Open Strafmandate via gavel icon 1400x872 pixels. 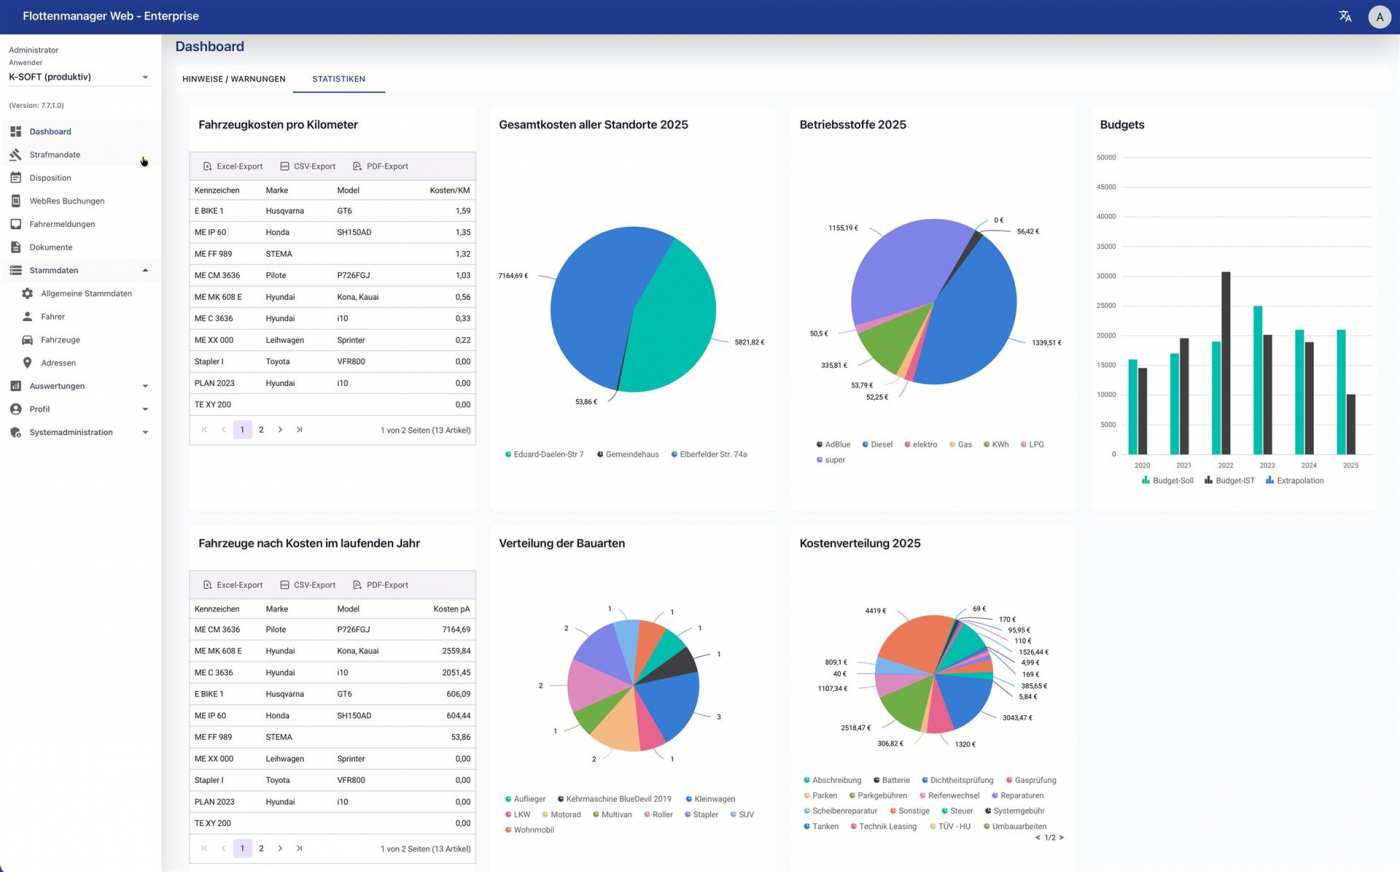(x=16, y=155)
